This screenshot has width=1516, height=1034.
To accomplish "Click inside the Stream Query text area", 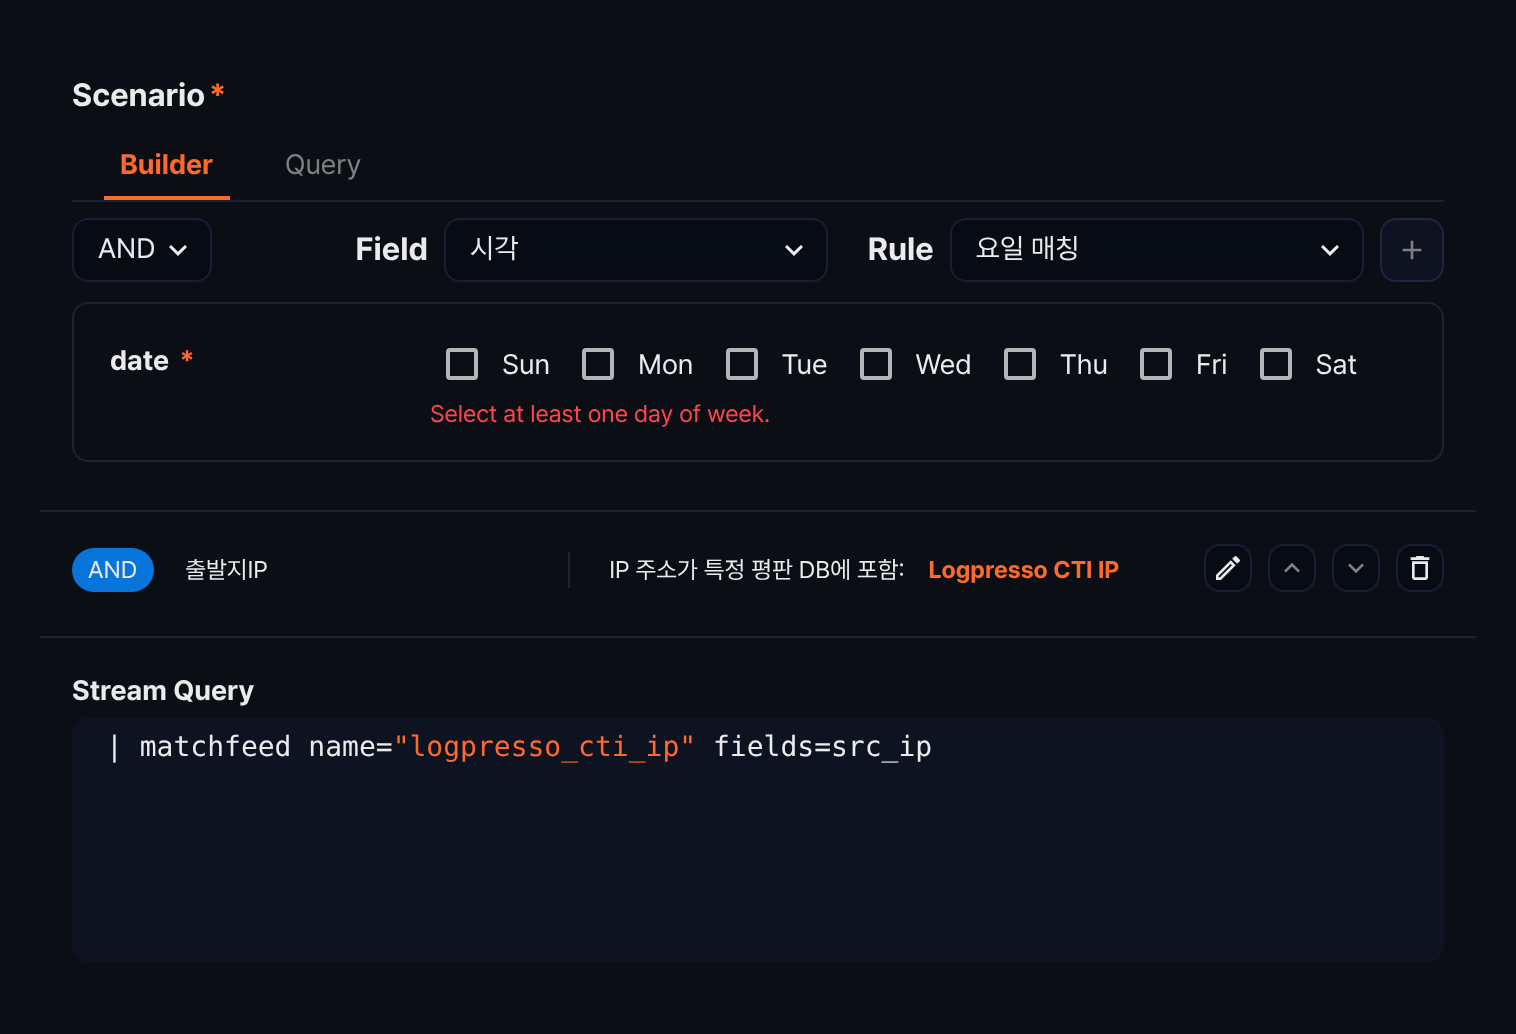I will pos(758,840).
